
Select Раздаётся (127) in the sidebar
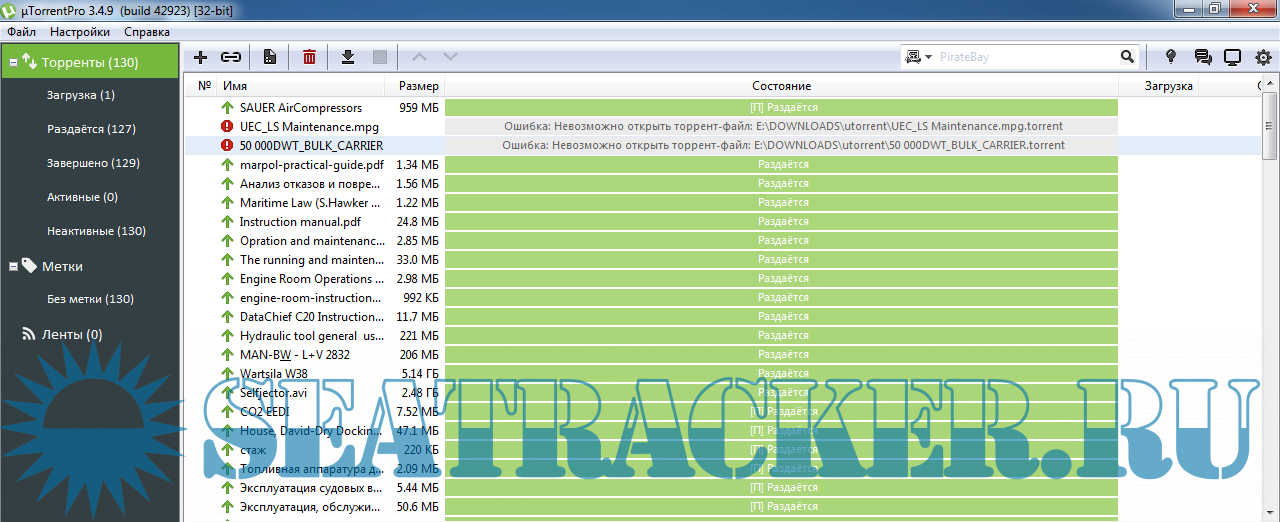click(x=91, y=129)
